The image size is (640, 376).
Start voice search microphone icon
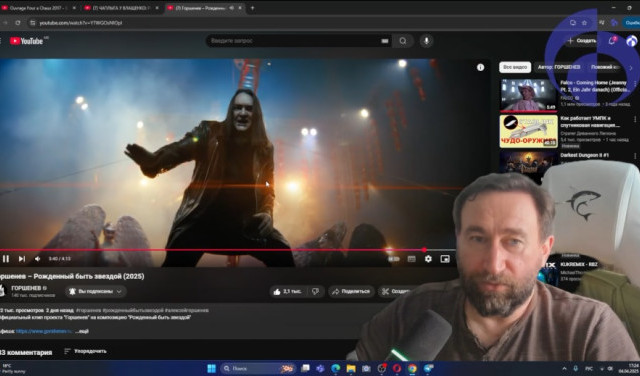[x=426, y=41]
